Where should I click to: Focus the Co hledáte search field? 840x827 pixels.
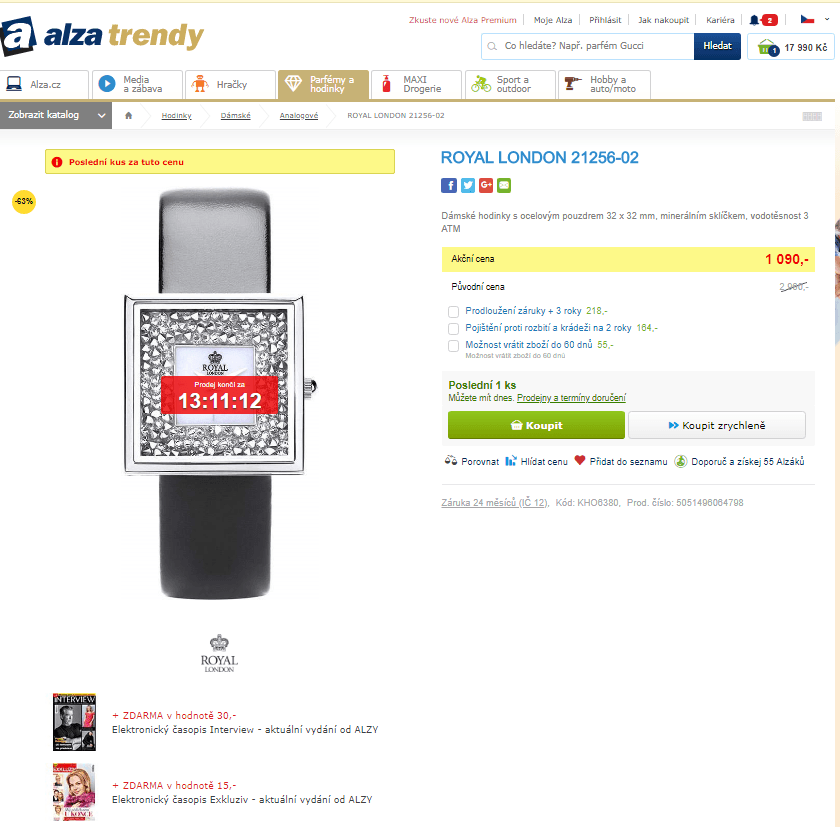(588, 47)
